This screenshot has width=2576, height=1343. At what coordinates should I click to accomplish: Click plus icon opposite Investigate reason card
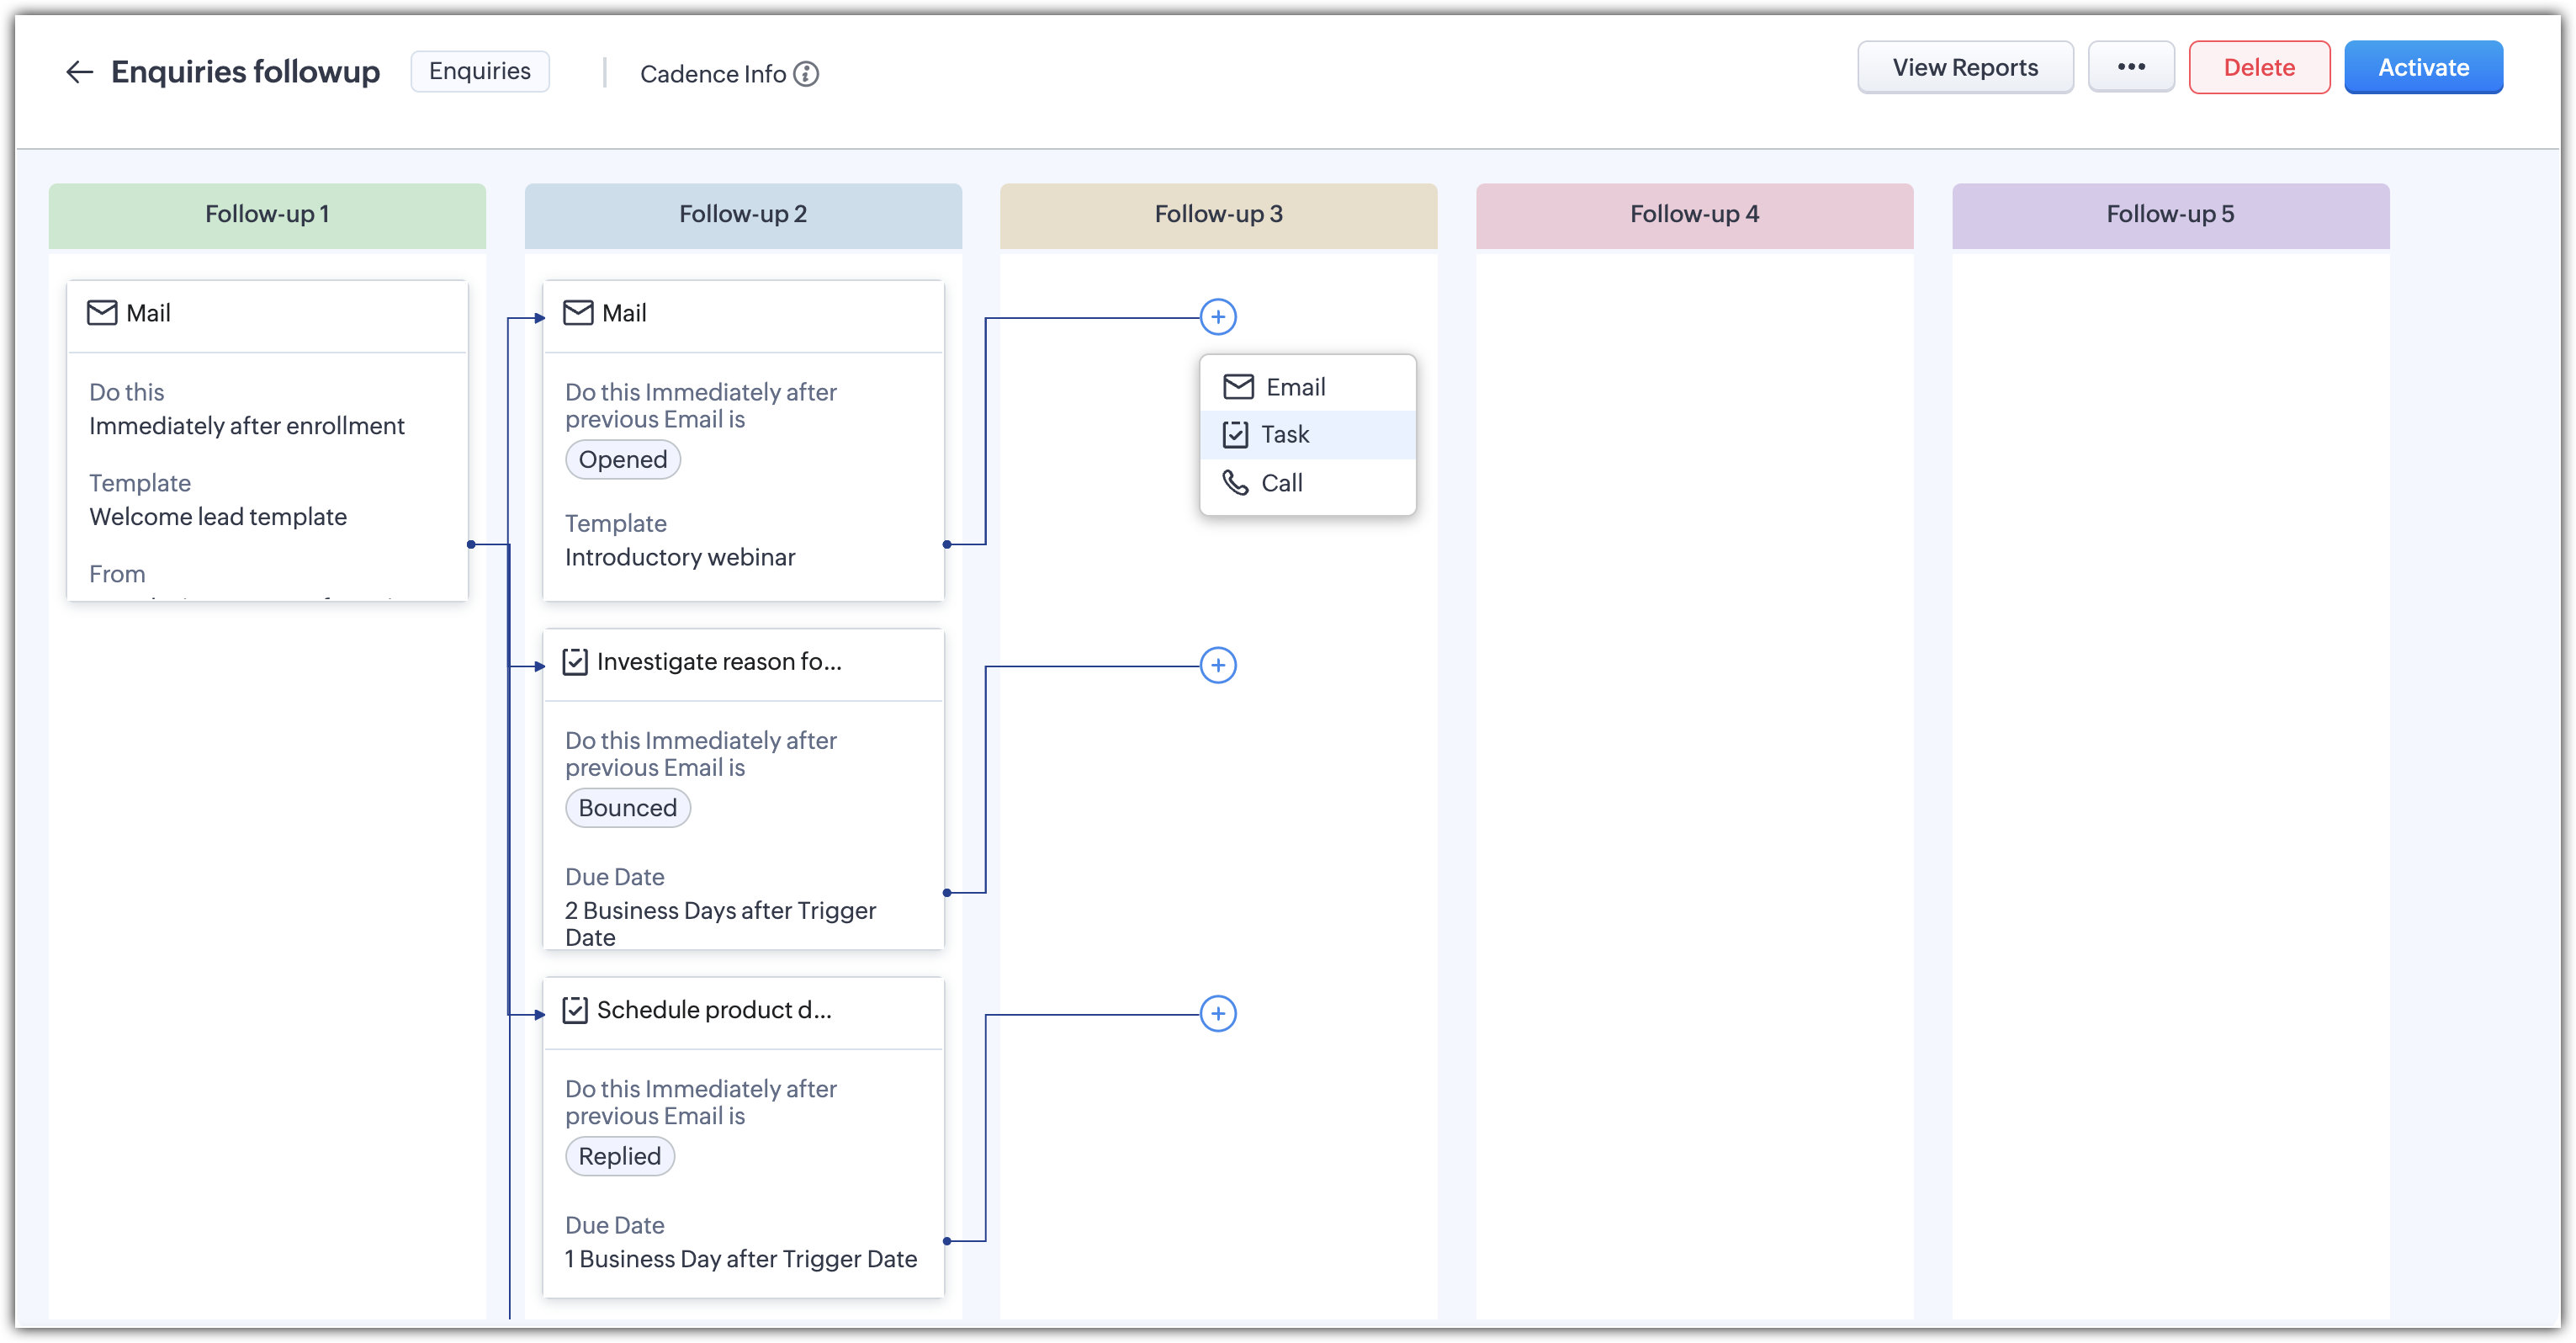[x=1218, y=665]
